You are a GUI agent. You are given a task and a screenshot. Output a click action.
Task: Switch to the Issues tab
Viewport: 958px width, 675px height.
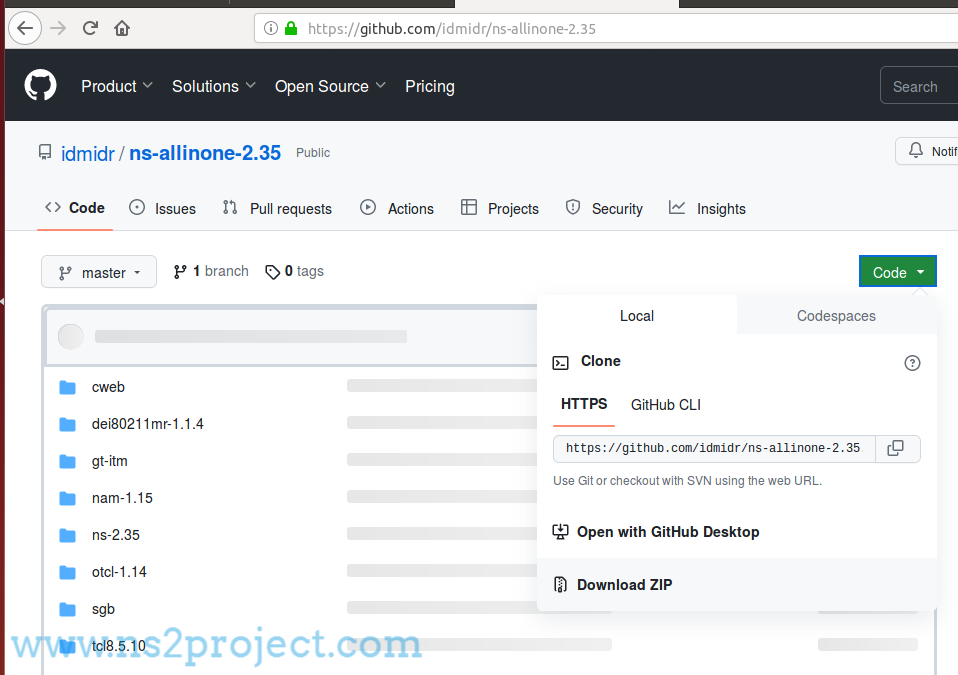pyautogui.click(x=163, y=208)
